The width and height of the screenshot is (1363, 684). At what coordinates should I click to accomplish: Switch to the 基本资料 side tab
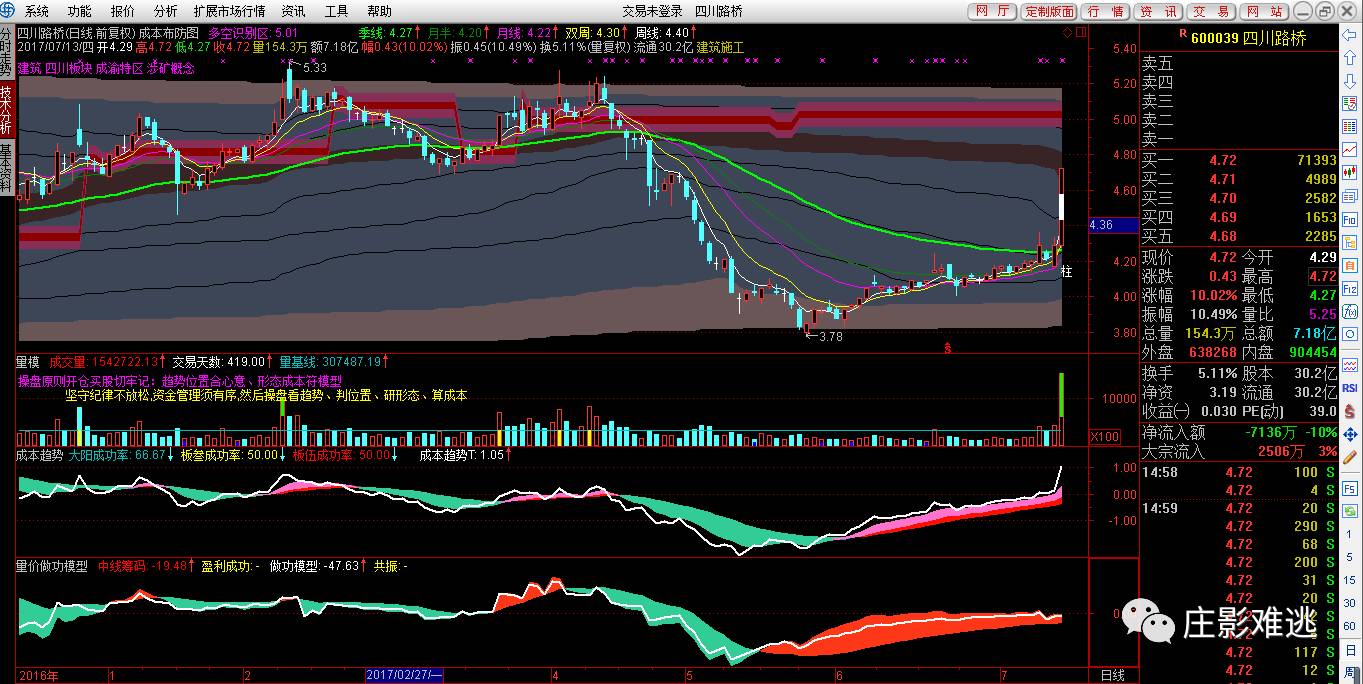[7, 169]
